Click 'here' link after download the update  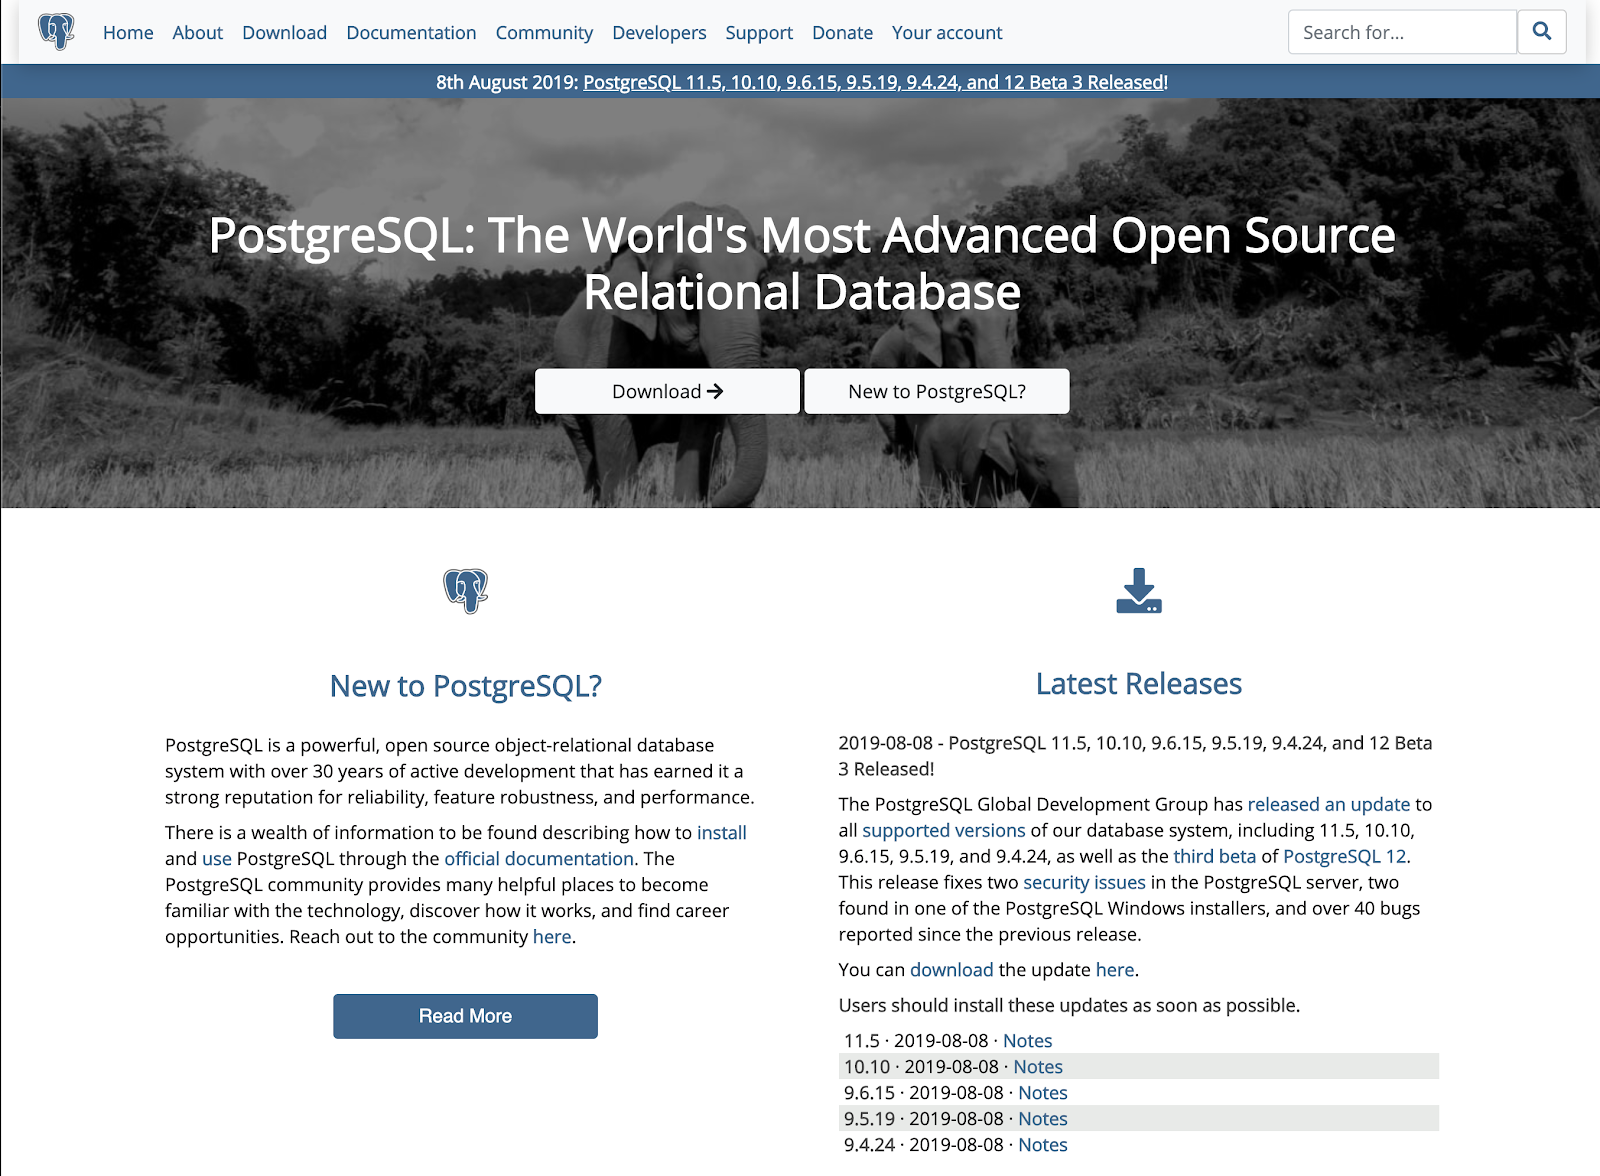(x=1115, y=969)
